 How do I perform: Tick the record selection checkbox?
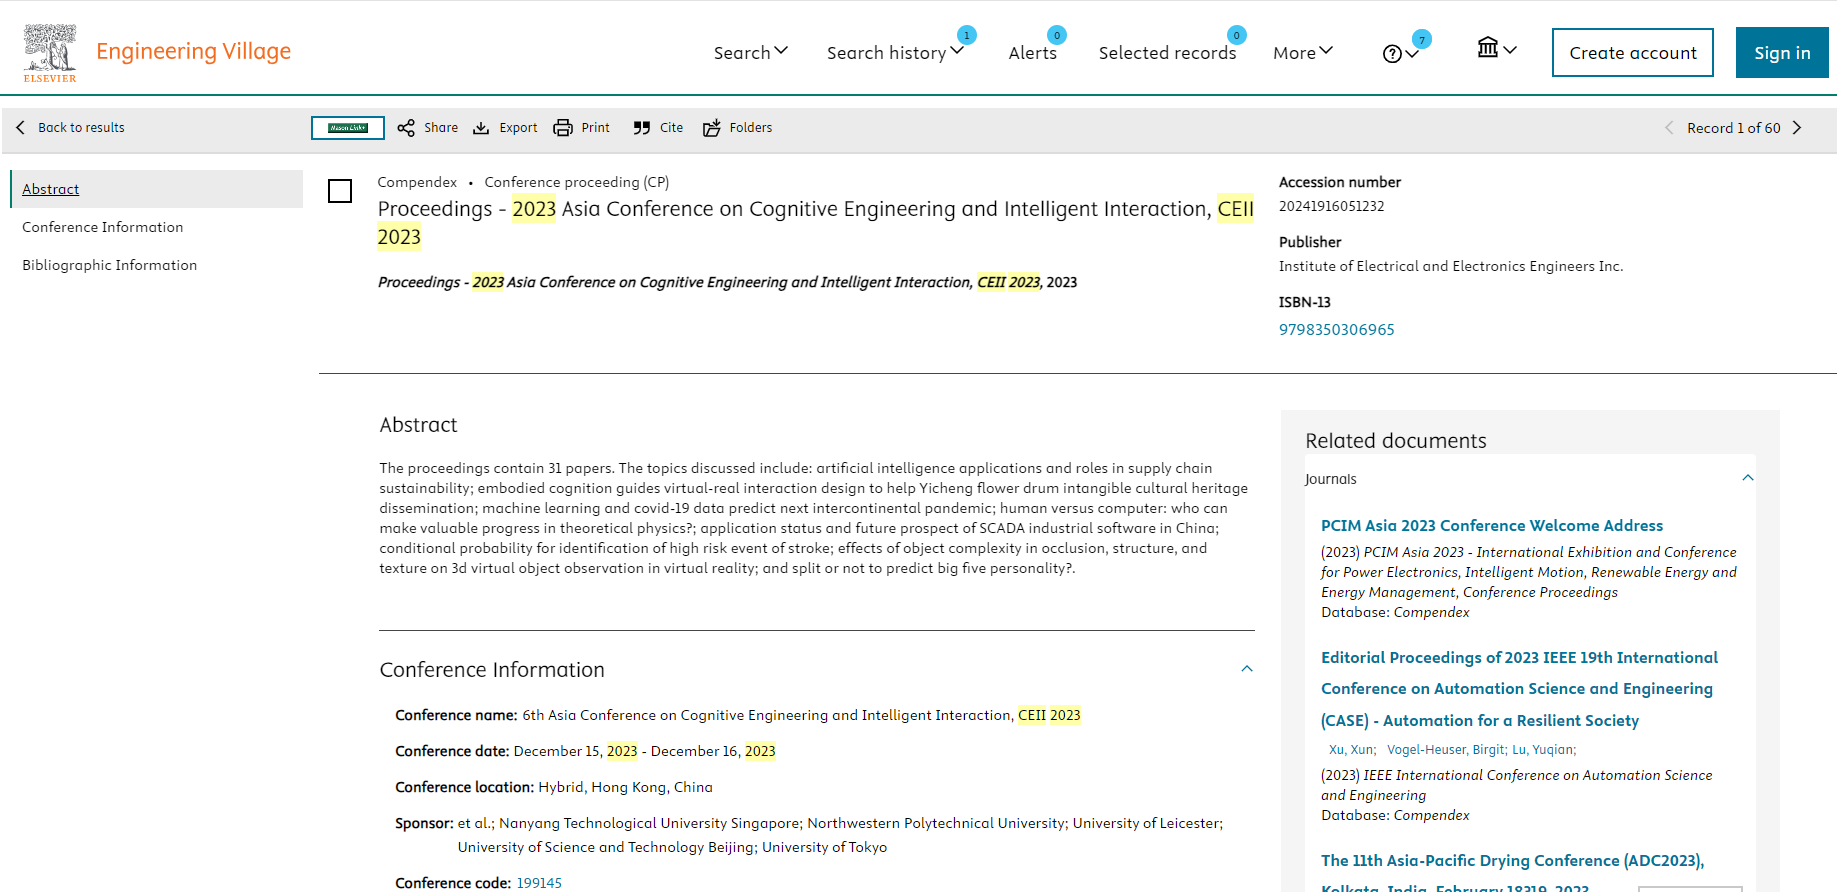340,191
